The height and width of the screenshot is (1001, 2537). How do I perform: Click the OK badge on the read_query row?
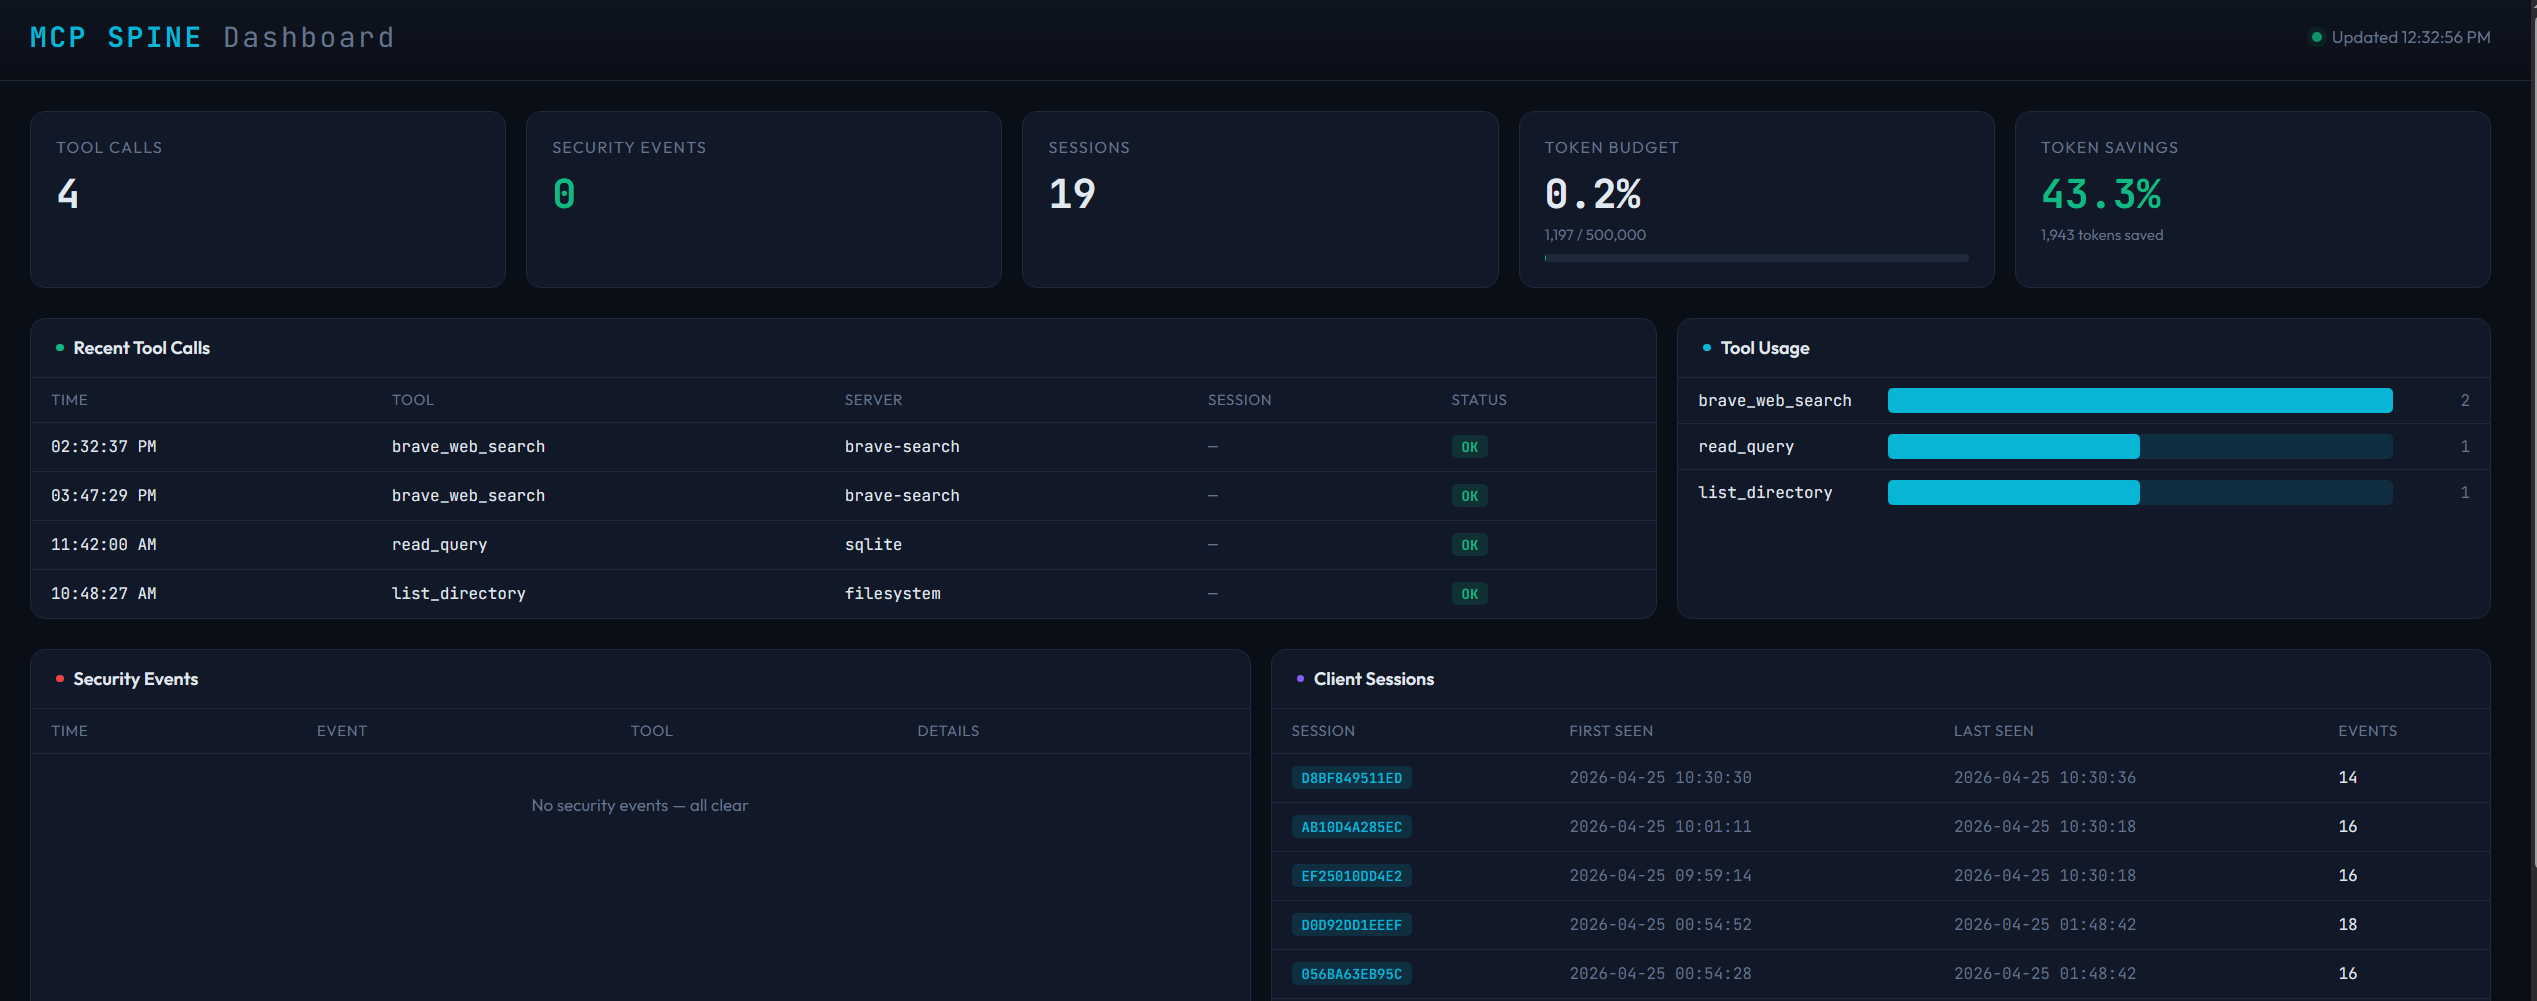pos(1469,544)
